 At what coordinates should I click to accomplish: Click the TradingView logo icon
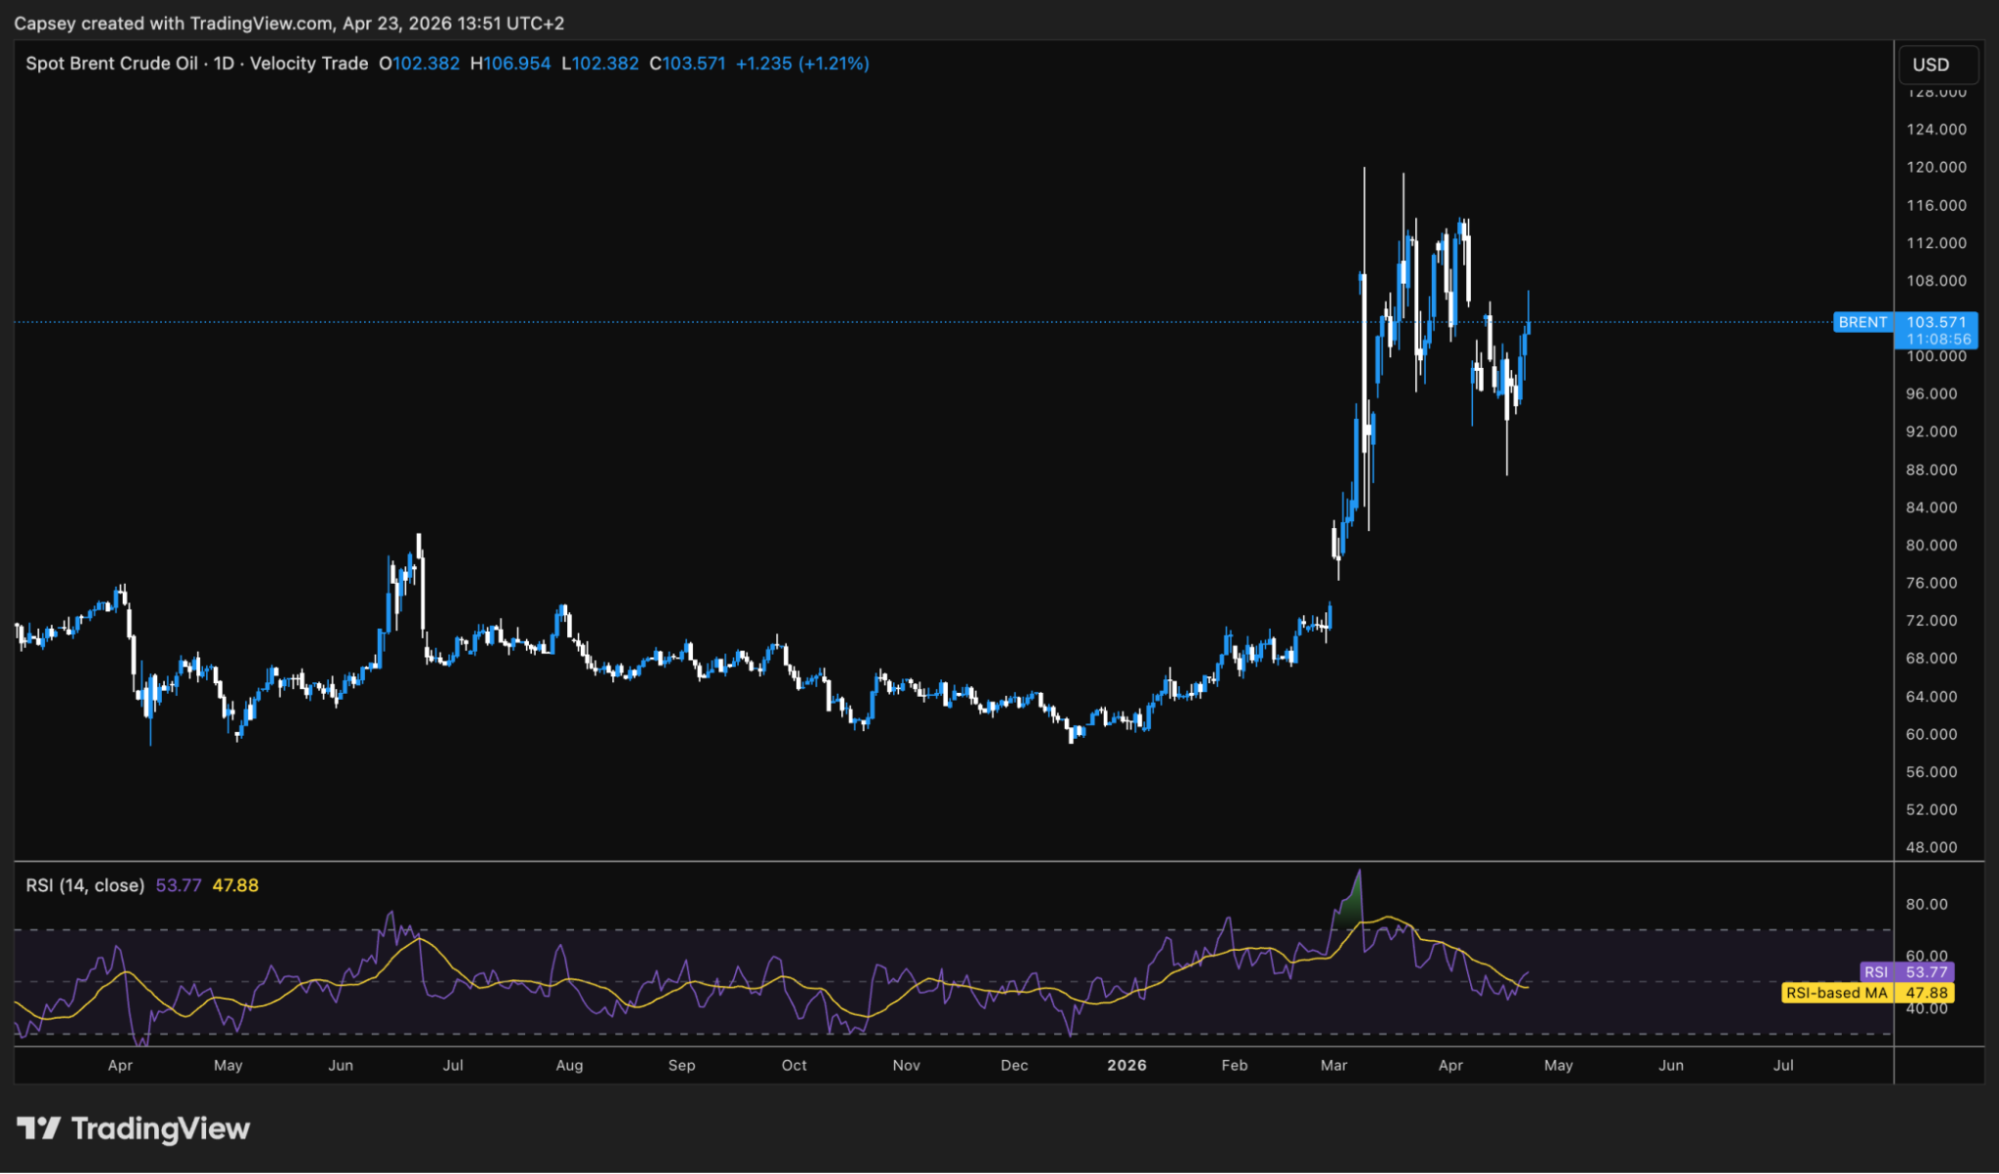point(39,1128)
